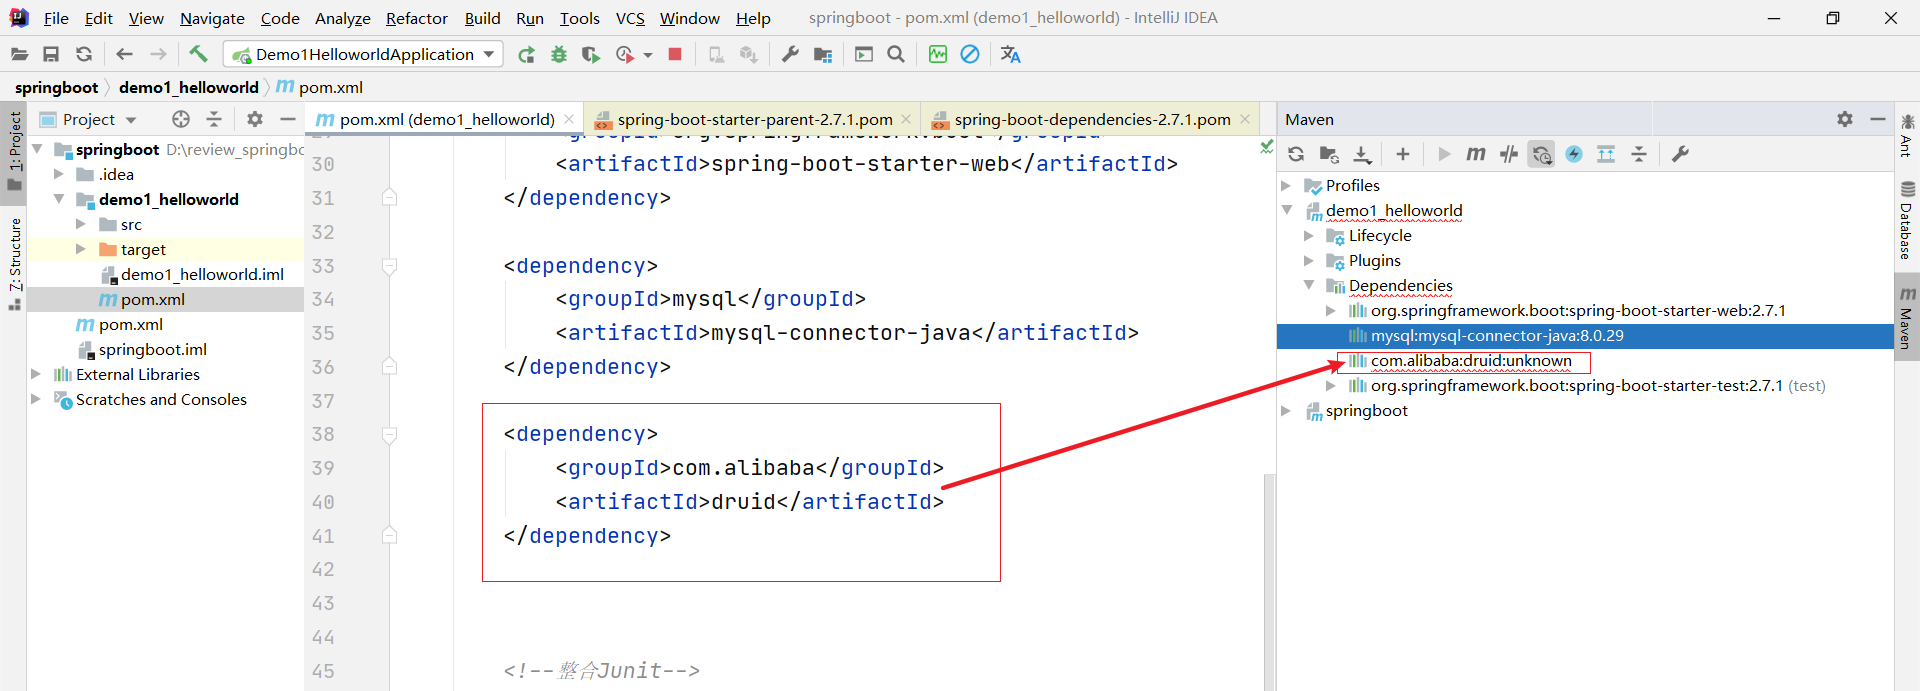Expand the Lifecycle node in Maven
The image size is (1920, 691).
pyautogui.click(x=1309, y=236)
